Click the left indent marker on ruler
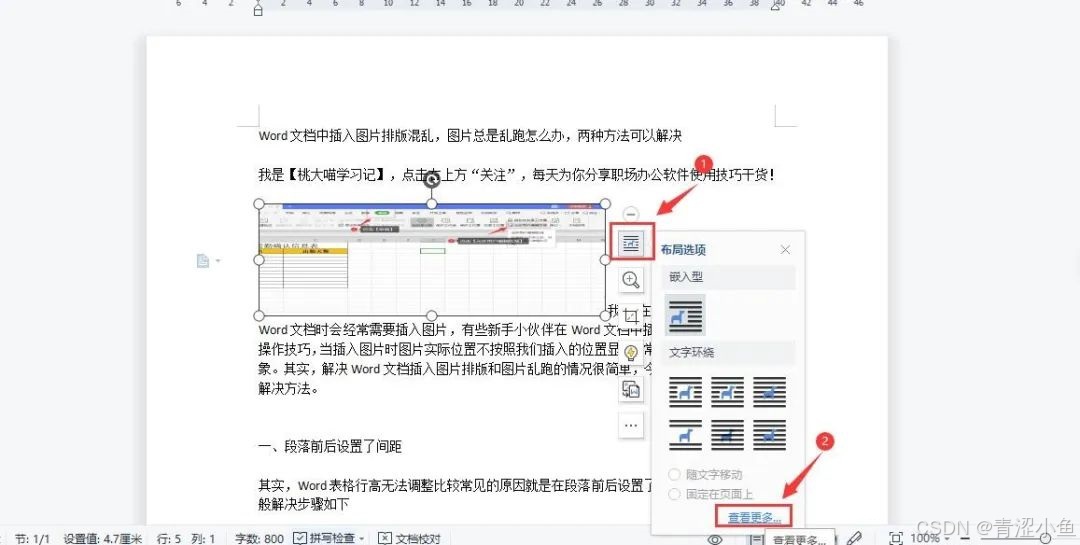The image size is (1080, 545). (x=258, y=10)
